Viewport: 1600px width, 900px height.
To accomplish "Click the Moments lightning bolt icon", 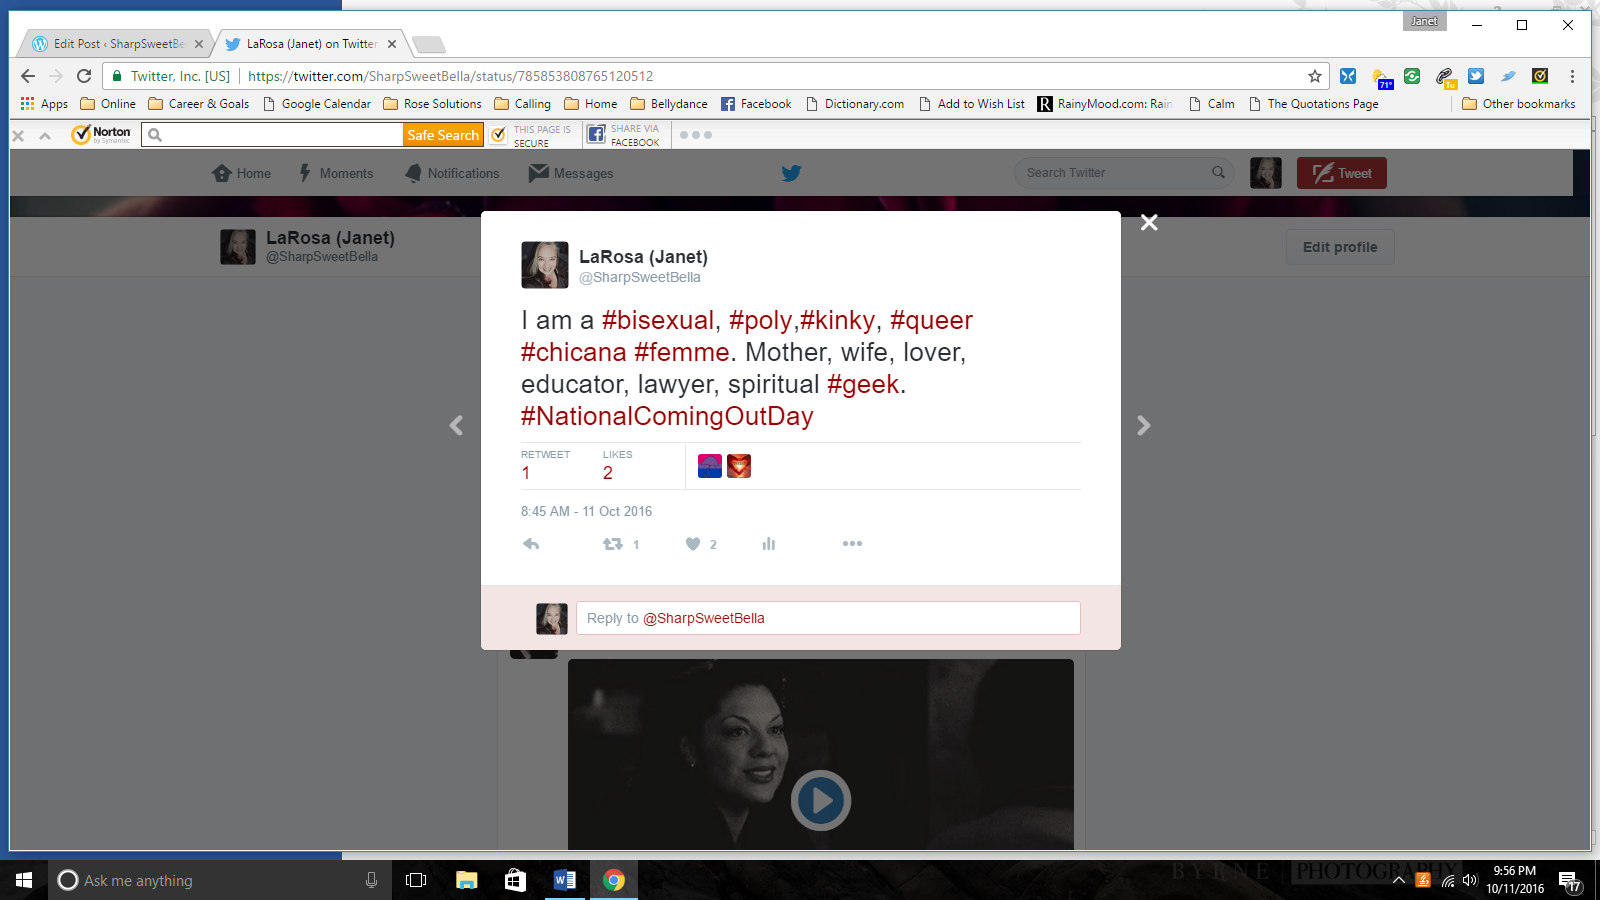I will pos(304,172).
